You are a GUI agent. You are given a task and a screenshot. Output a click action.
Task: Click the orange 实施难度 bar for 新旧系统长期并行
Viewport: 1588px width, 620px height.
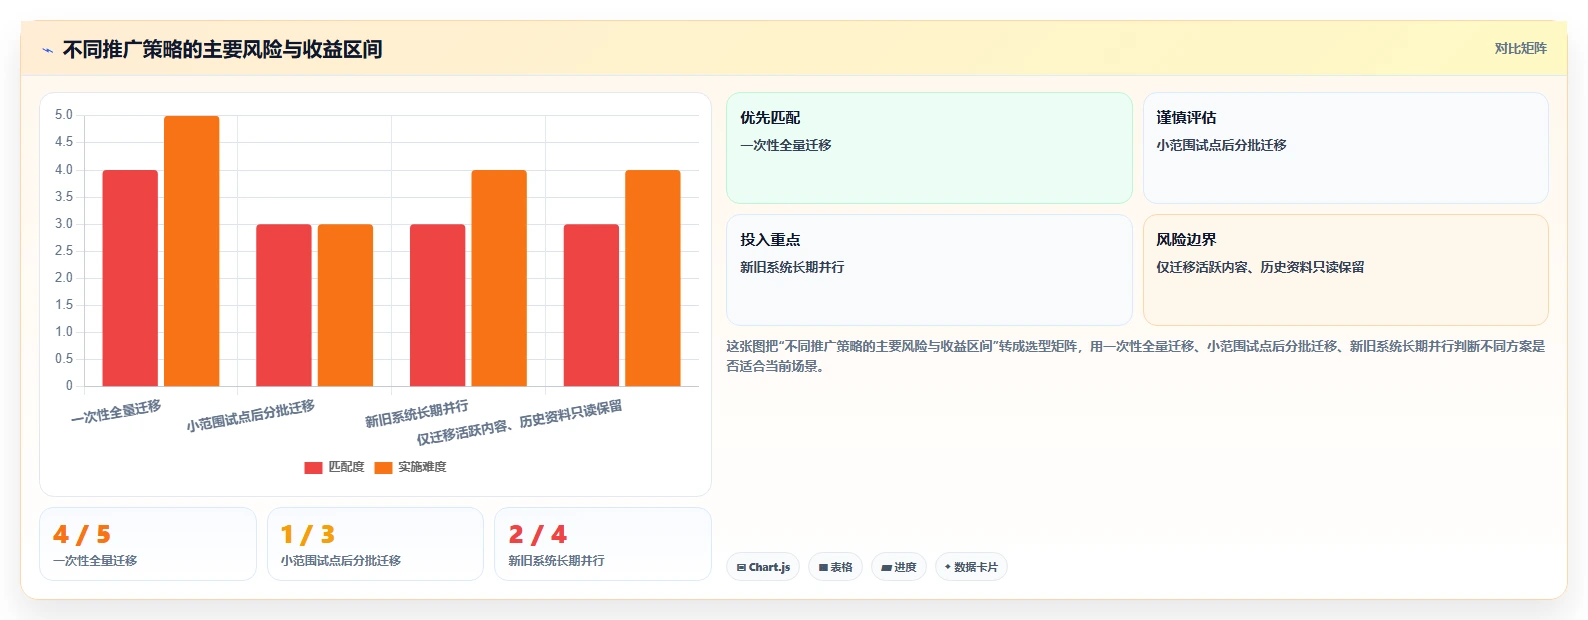499,278
